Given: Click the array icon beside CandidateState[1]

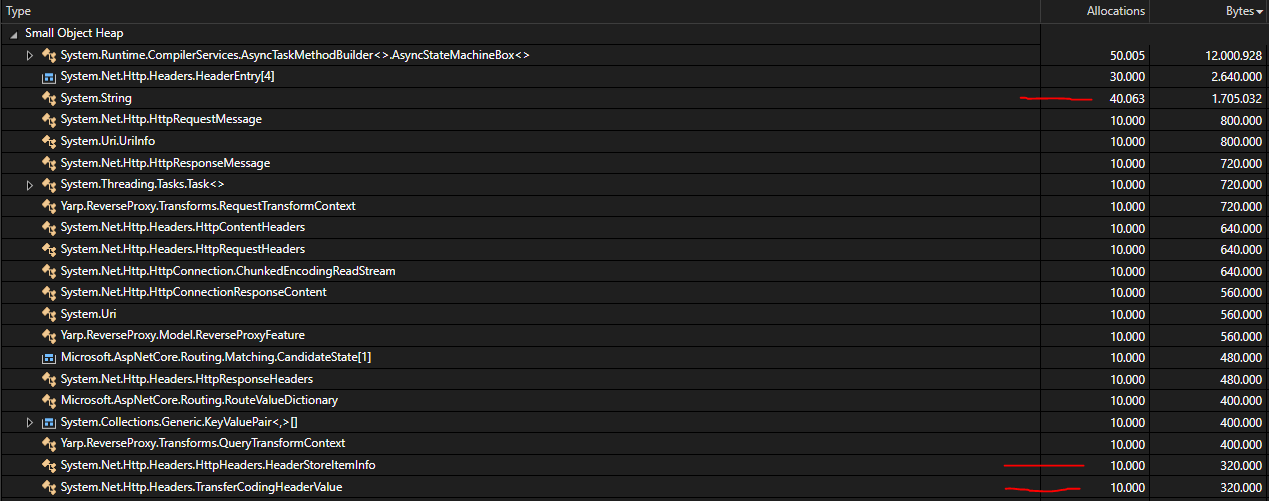Looking at the screenshot, I should coord(48,357).
